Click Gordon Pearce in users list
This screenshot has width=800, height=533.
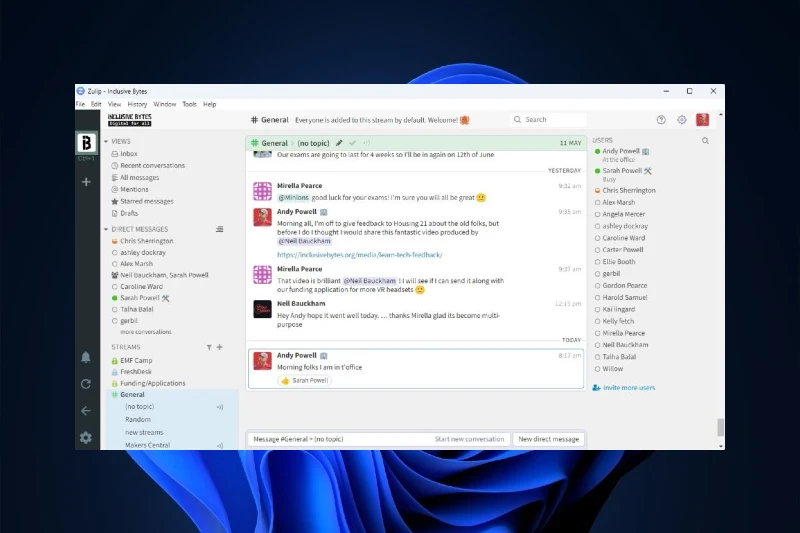624,286
